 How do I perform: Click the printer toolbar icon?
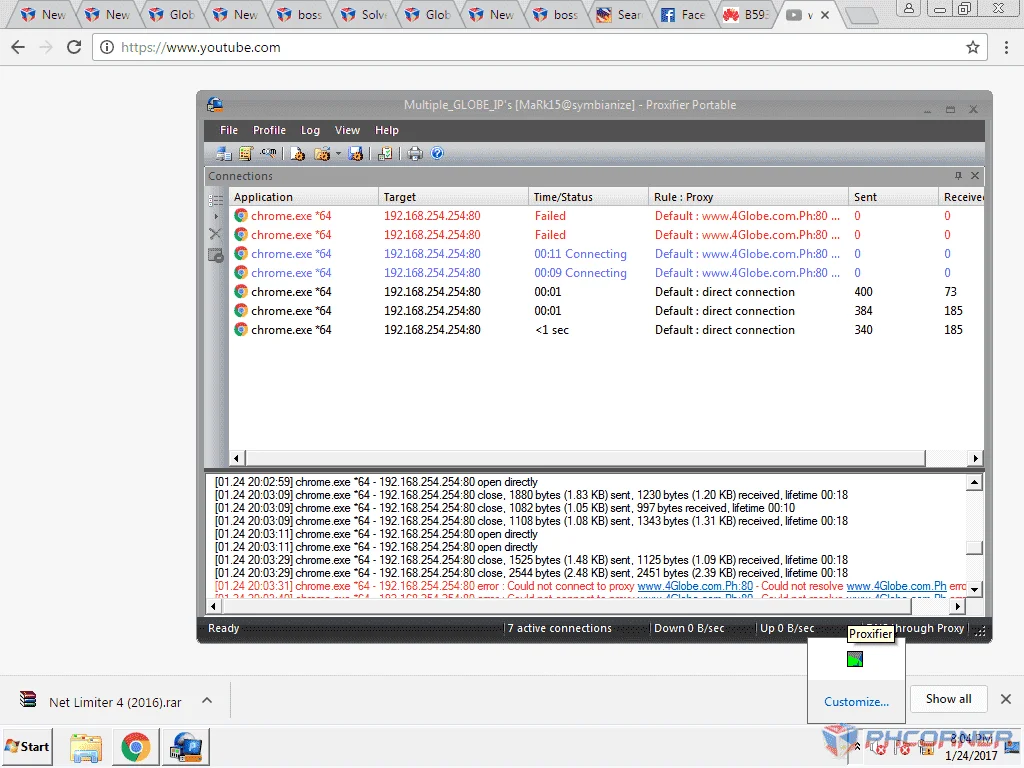[x=415, y=153]
